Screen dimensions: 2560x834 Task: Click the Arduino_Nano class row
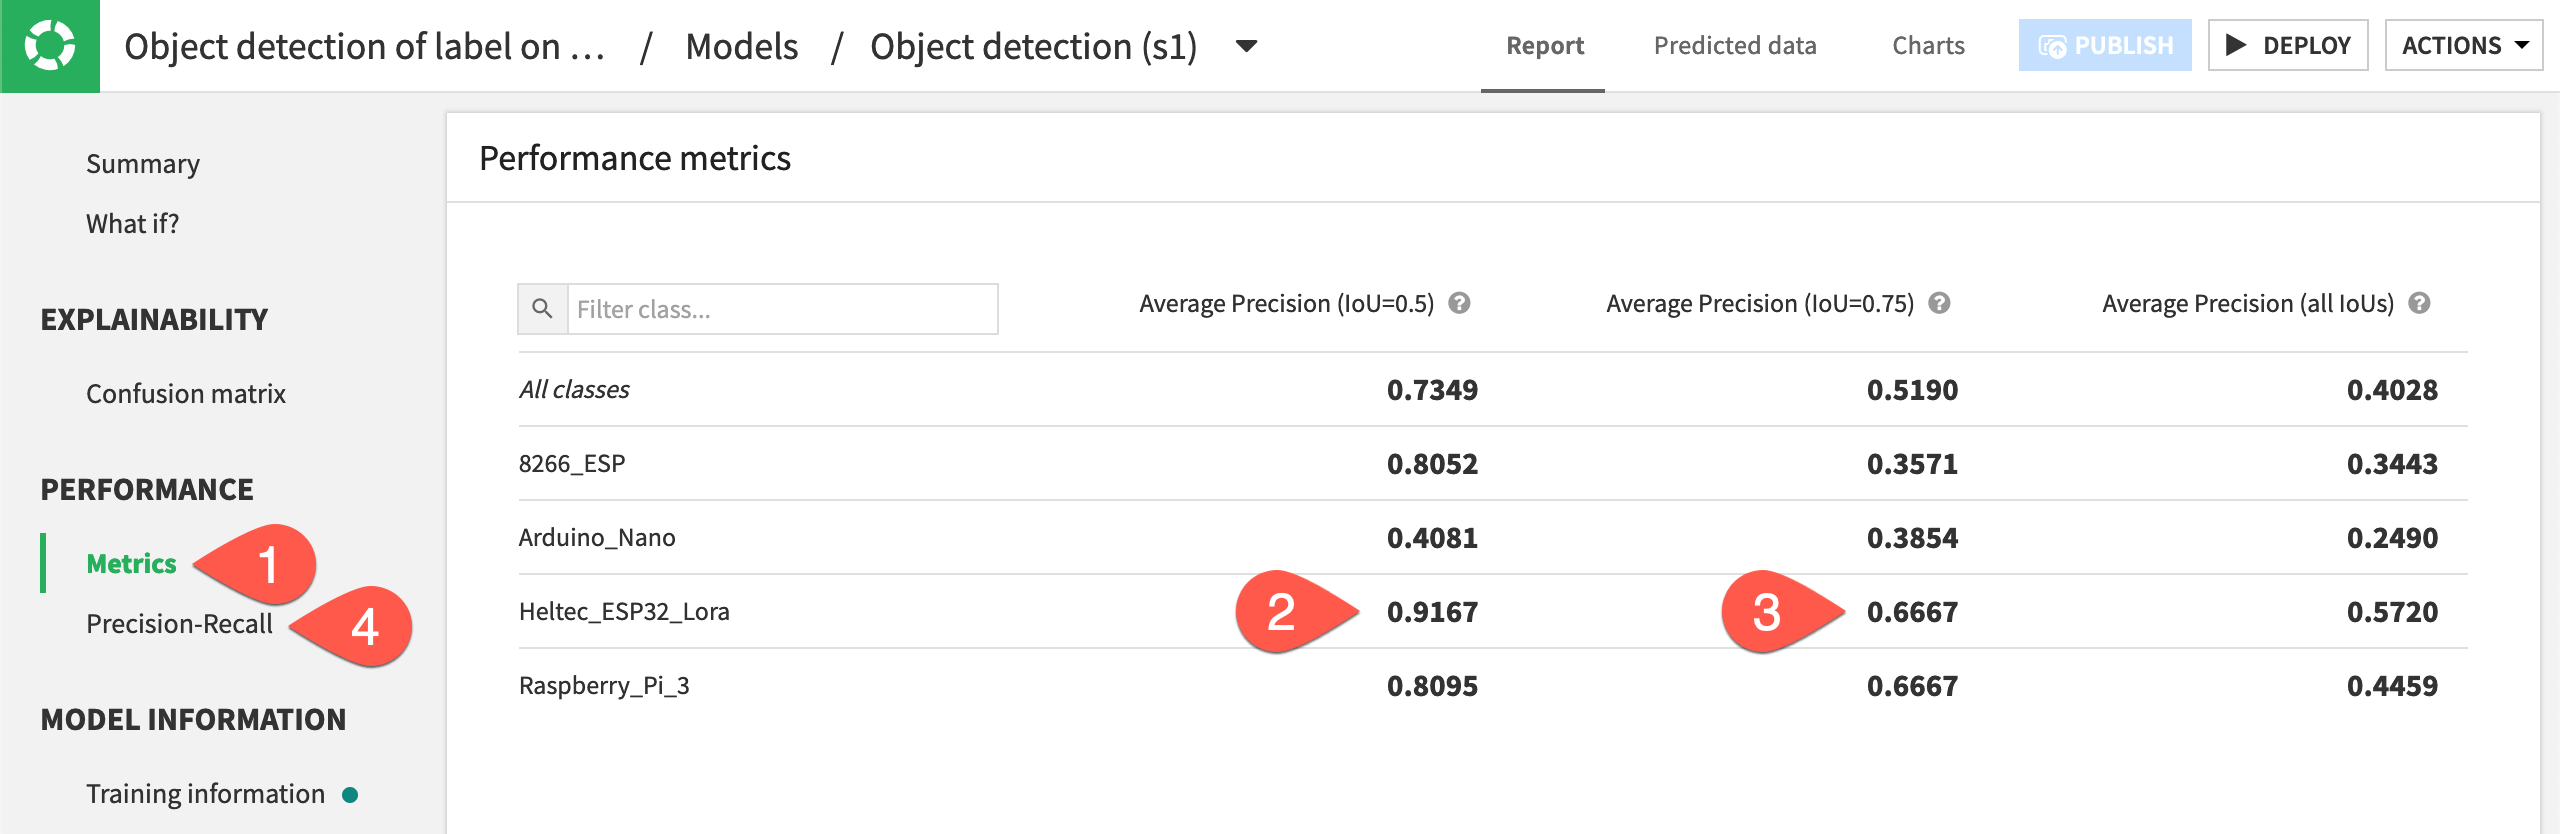click(x=1492, y=538)
